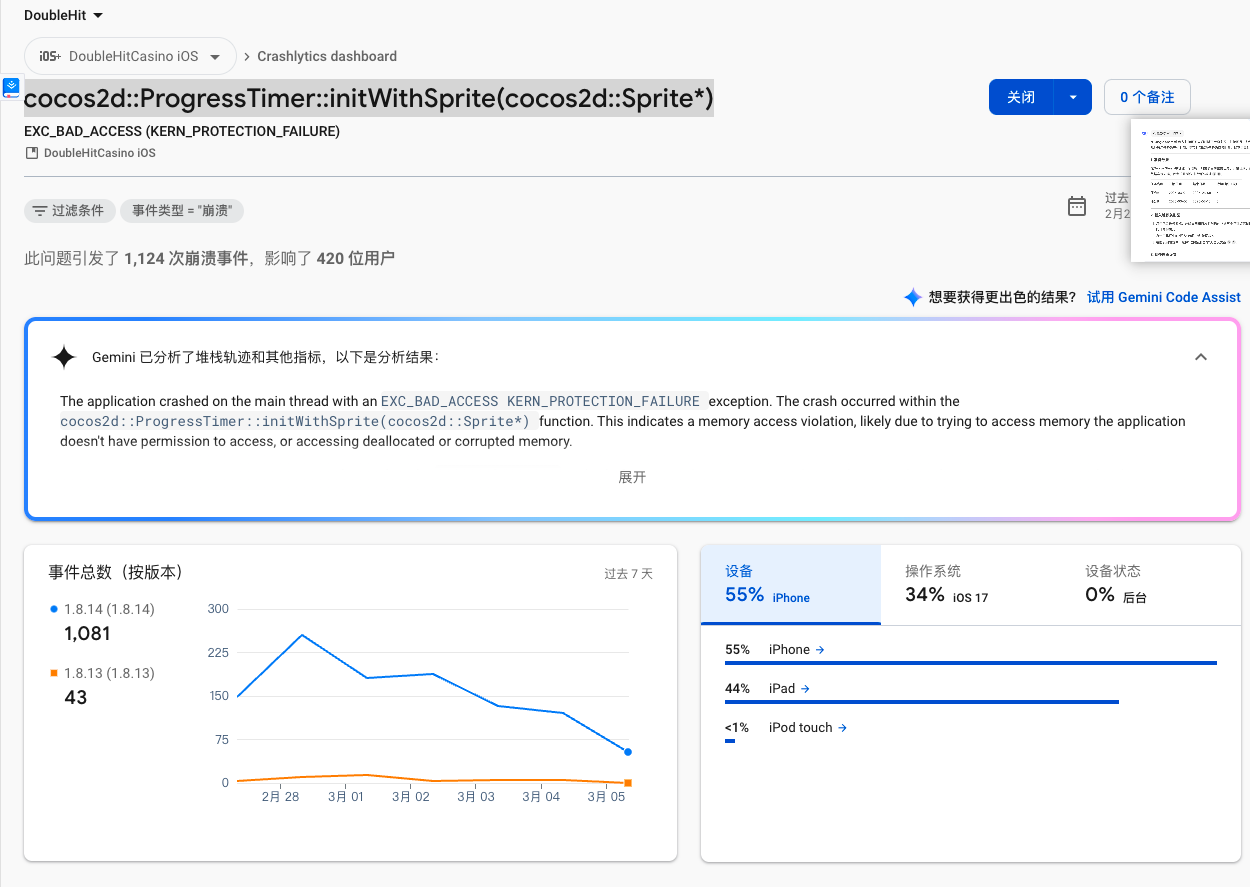Viewport: 1250px width, 887px height.
Task: Open the 试用 Gemini Code Assist link
Action: (1163, 297)
